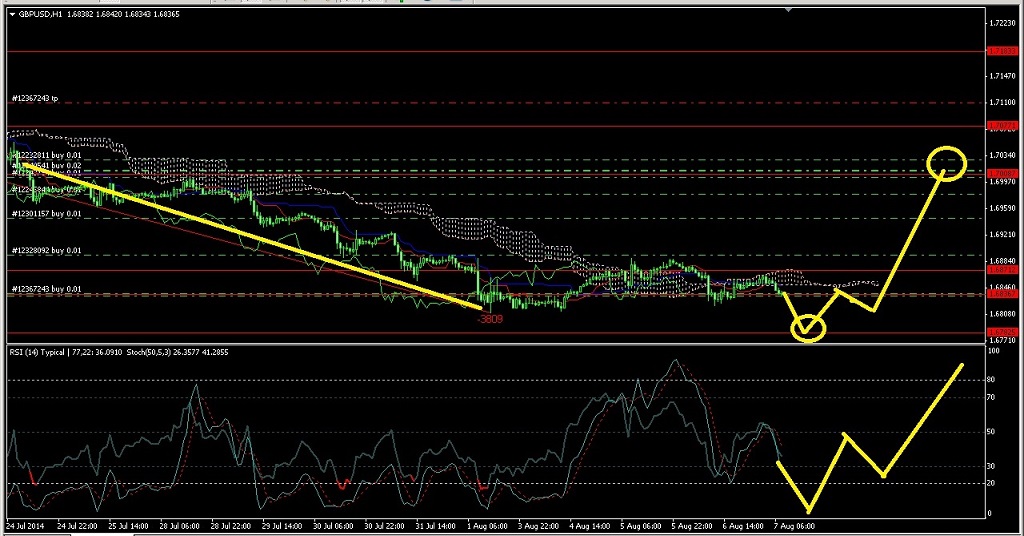Click the #12232811 buy 0.01 order label
The height and width of the screenshot is (536, 1024).
46,156
